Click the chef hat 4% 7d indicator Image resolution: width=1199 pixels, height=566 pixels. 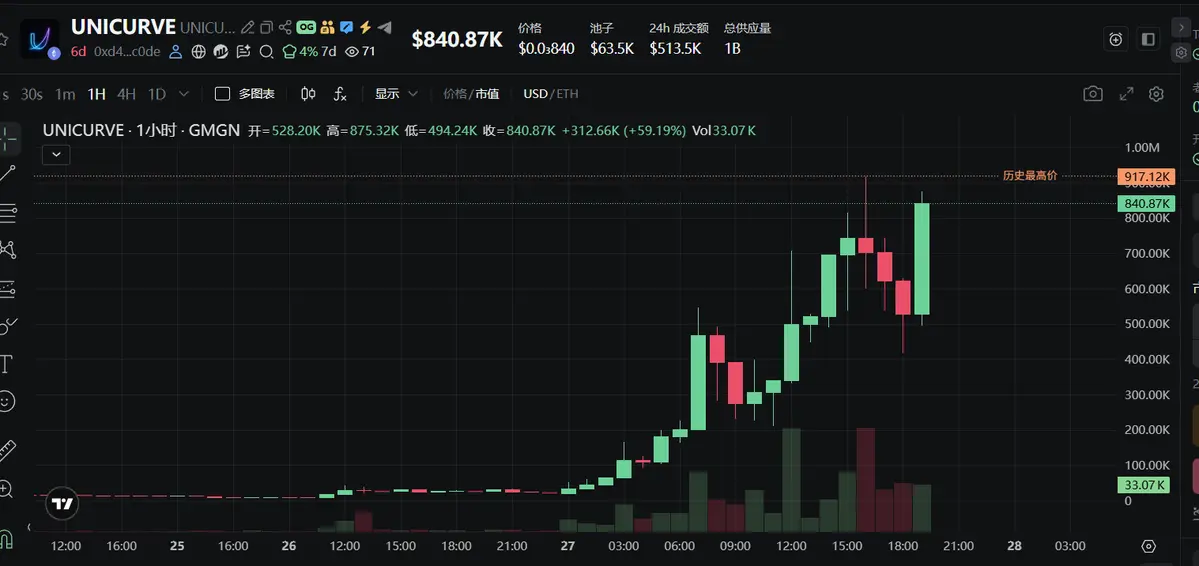[x=309, y=52]
